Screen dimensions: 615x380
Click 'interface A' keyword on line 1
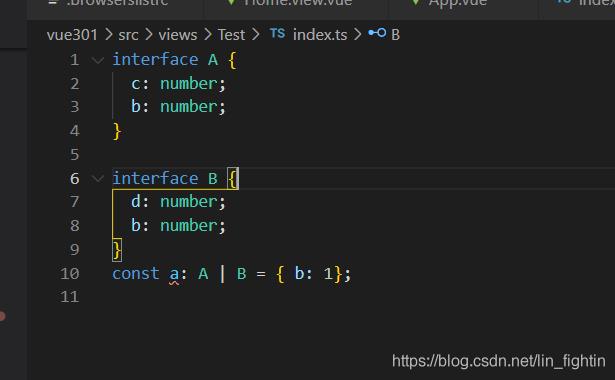(x=165, y=60)
